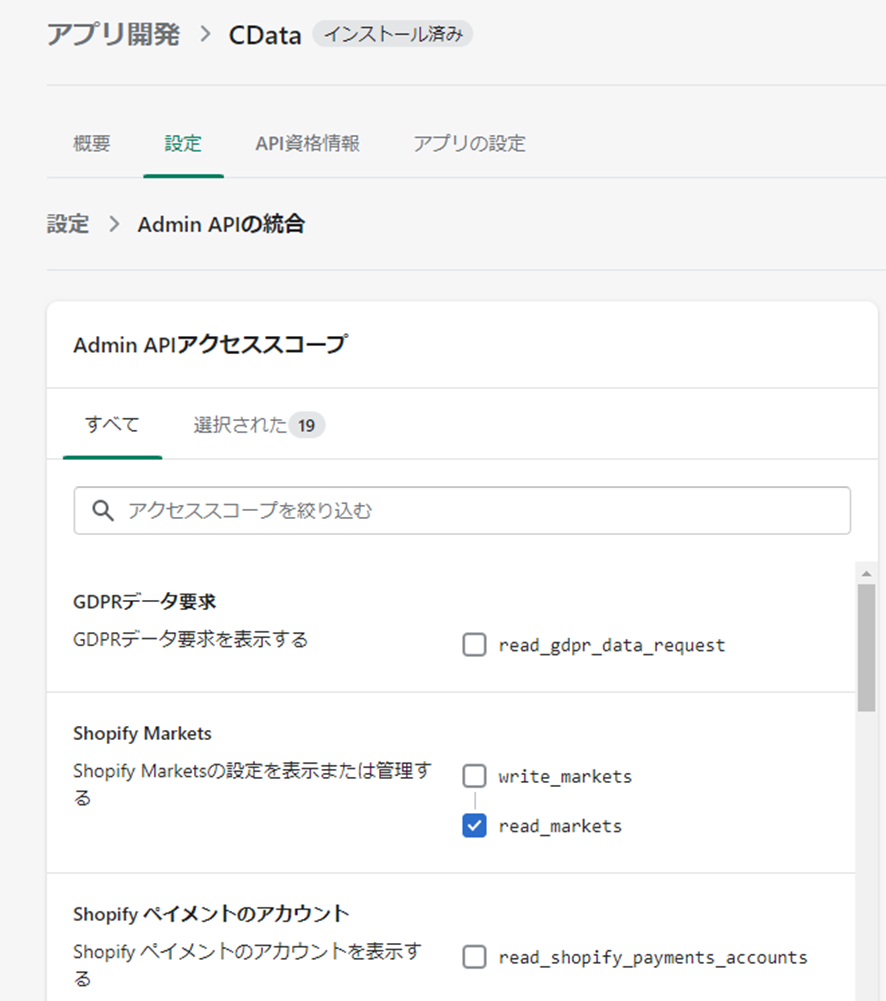
Task: Click the search magnifier icon in filter box
Action: tap(103, 511)
